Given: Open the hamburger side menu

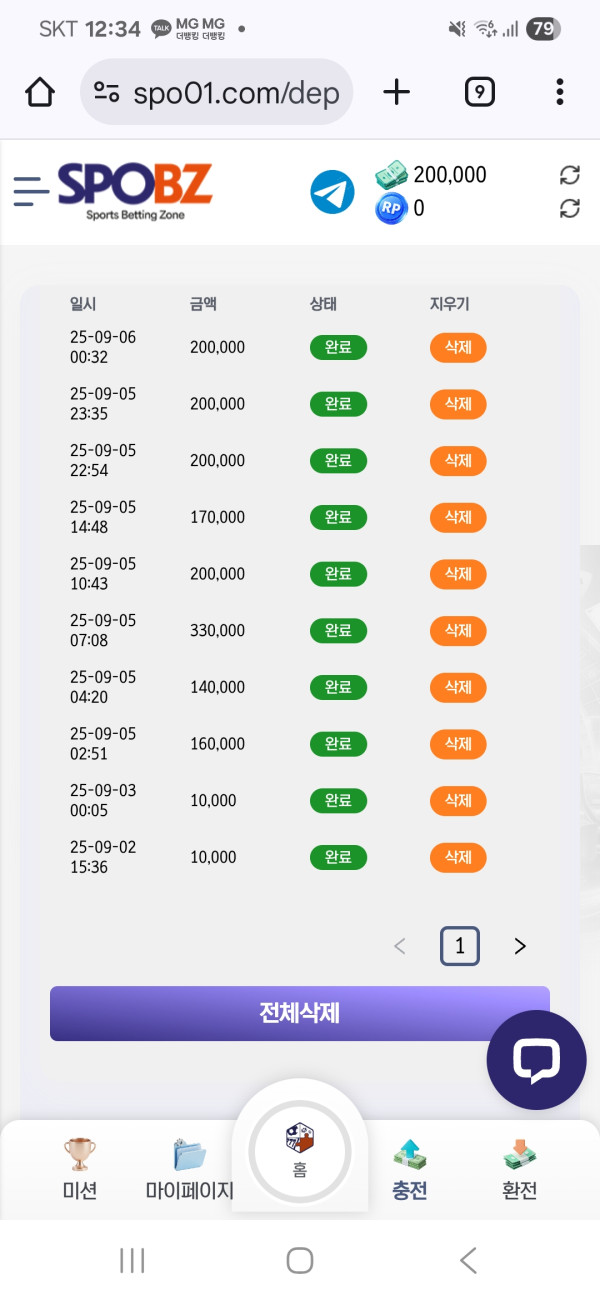Looking at the screenshot, I should coord(31,190).
